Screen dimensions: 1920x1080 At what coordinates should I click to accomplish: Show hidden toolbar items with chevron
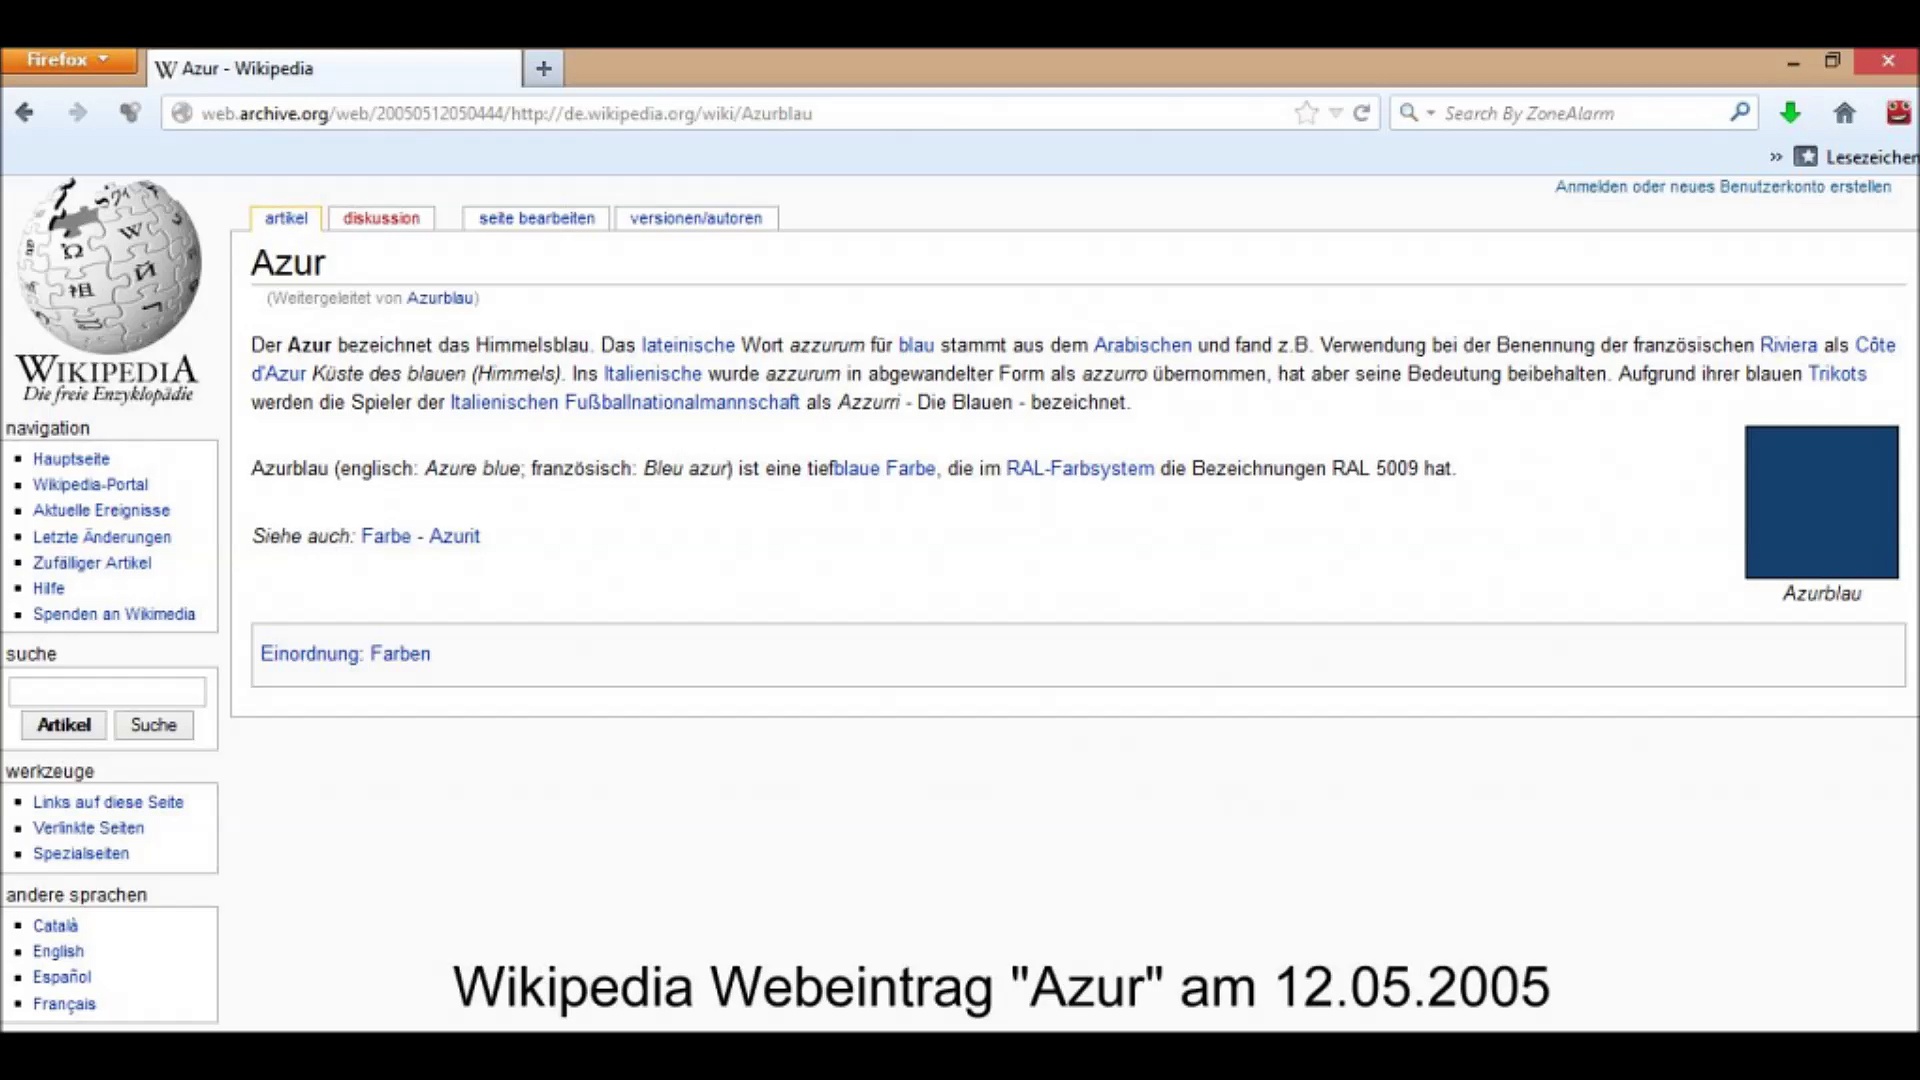[x=1776, y=157]
